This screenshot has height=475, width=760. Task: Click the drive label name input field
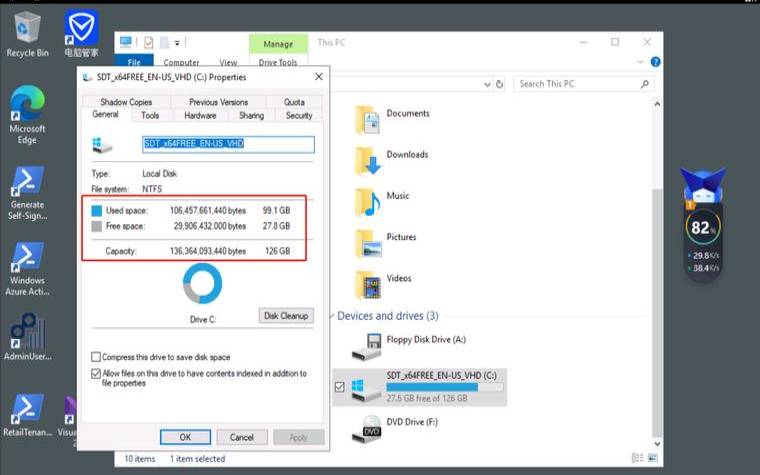228,144
